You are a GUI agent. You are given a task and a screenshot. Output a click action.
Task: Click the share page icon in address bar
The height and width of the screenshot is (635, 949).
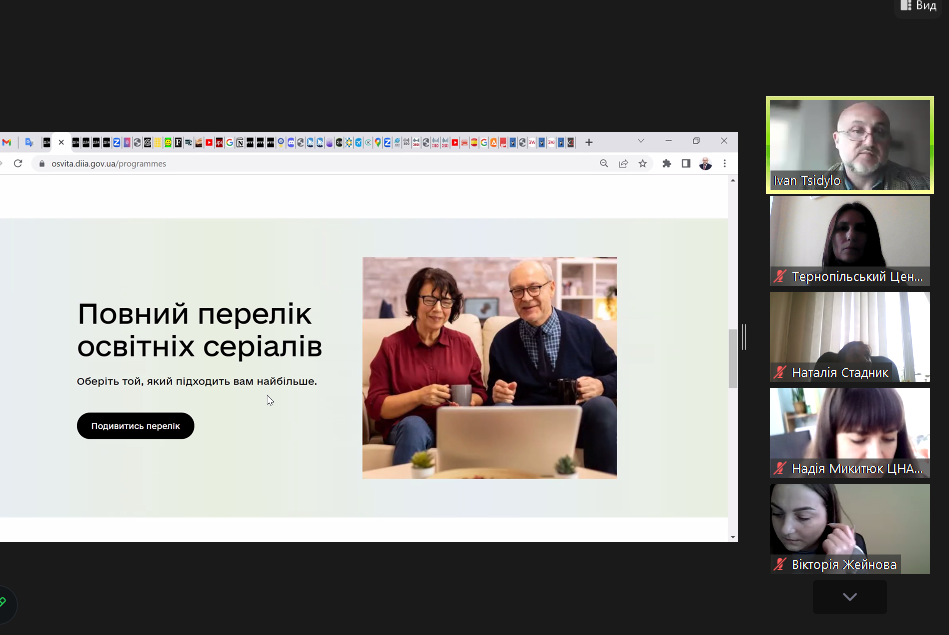[x=623, y=163]
